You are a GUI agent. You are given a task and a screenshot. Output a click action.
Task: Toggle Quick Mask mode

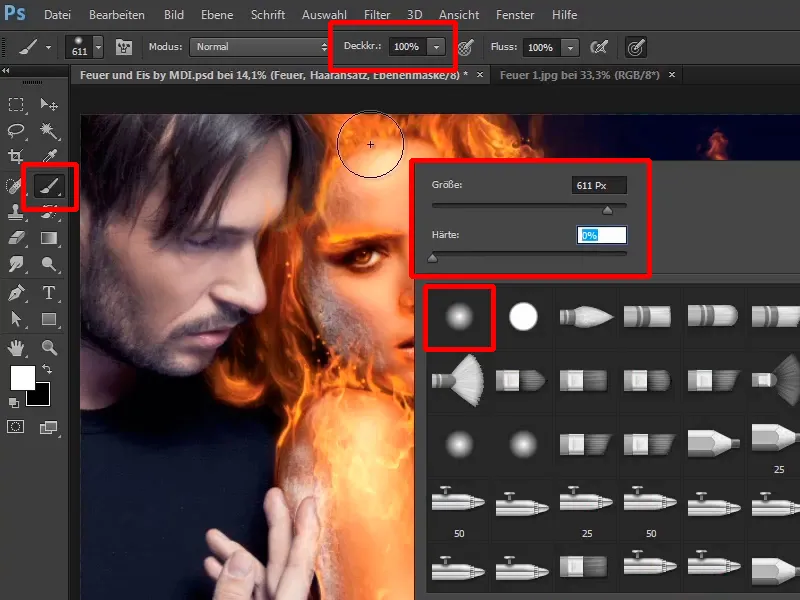pyautogui.click(x=15, y=427)
